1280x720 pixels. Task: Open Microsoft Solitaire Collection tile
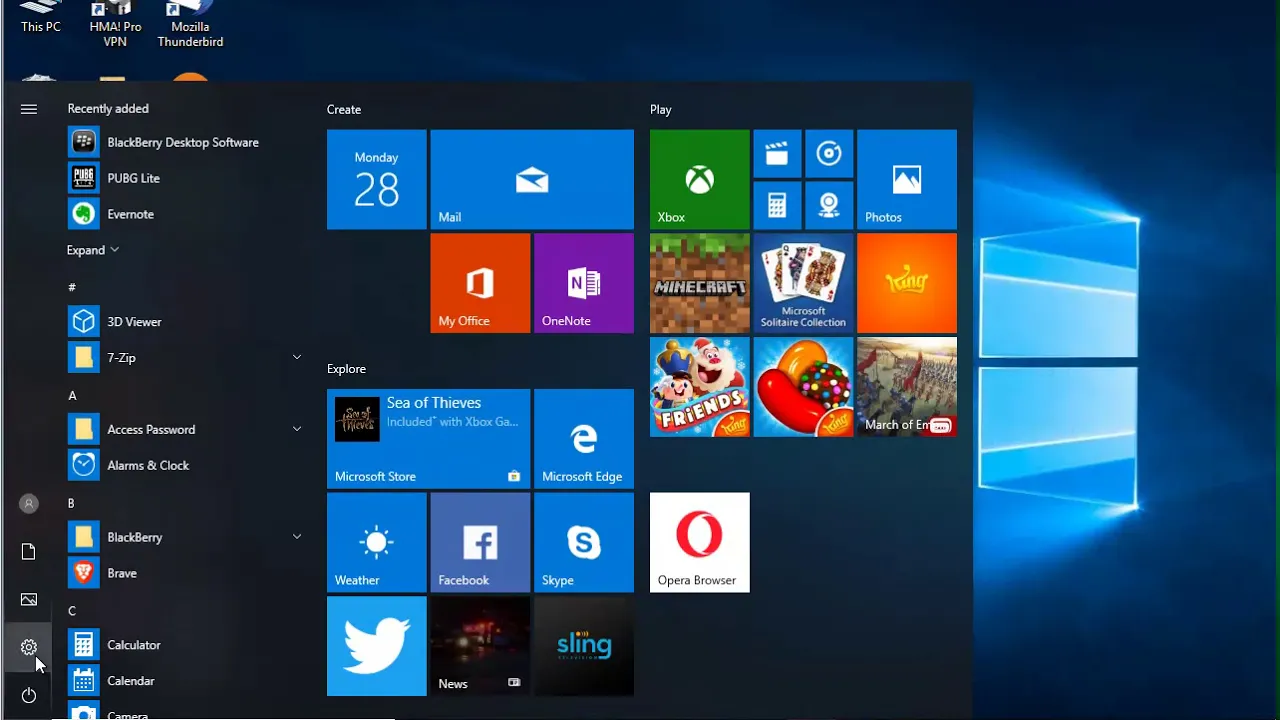pos(803,283)
